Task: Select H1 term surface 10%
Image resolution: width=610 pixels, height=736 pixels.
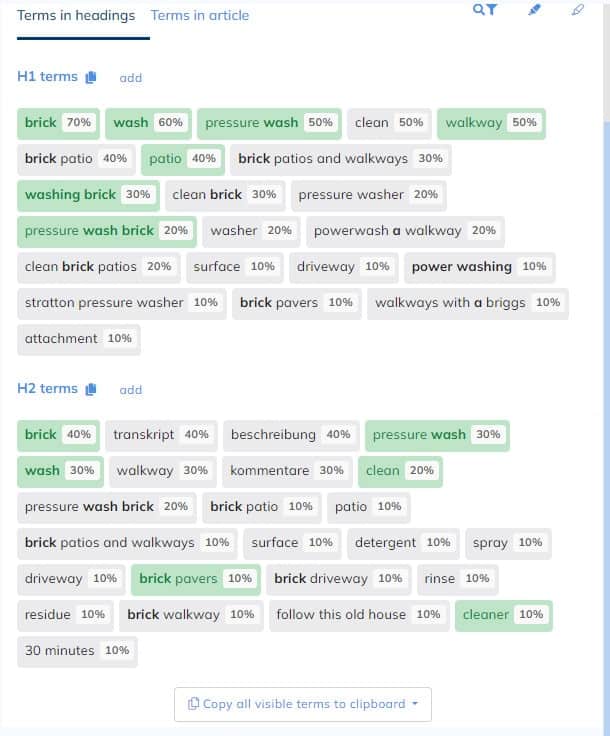Action: click(235, 268)
